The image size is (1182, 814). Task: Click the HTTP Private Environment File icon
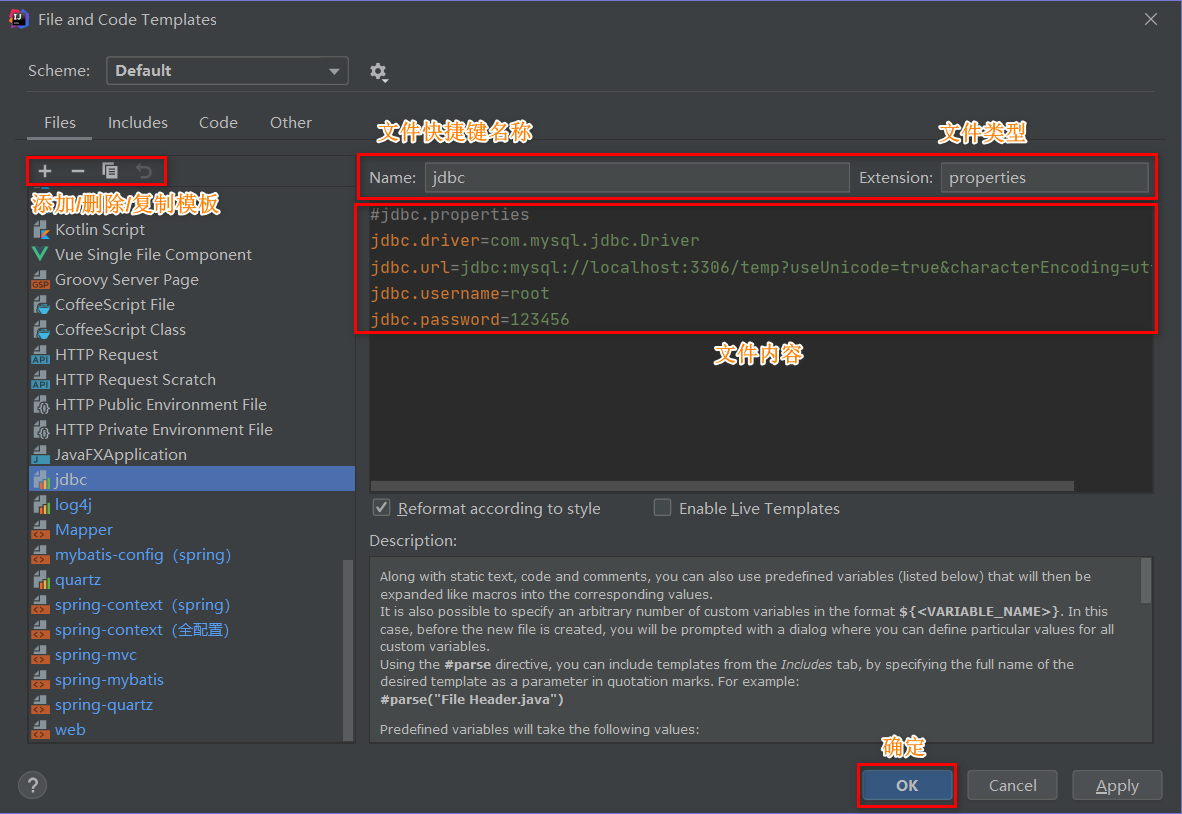(x=41, y=430)
